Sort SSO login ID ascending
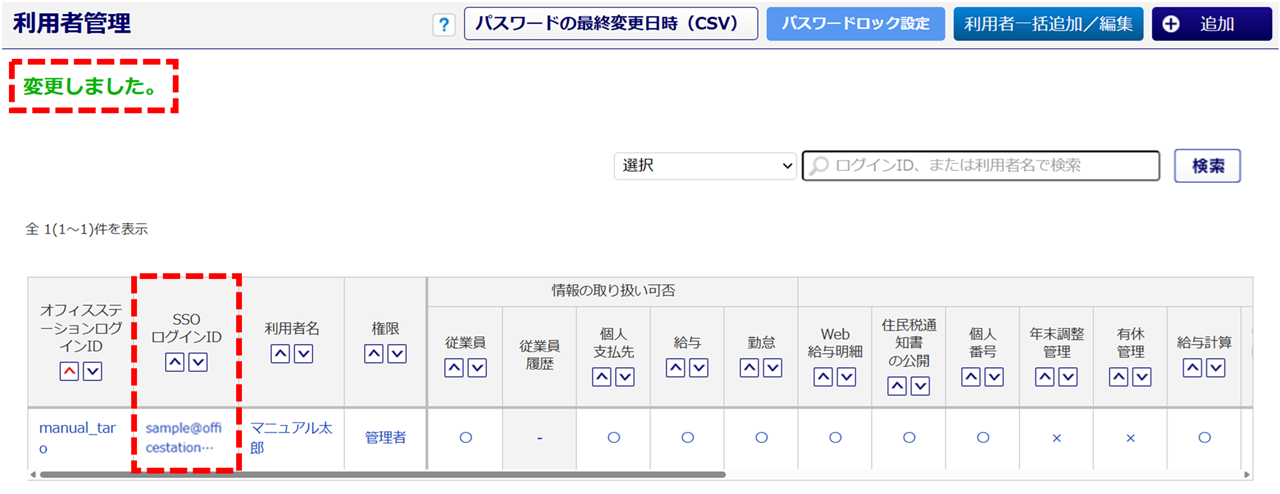The image size is (1280, 494). [175, 361]
